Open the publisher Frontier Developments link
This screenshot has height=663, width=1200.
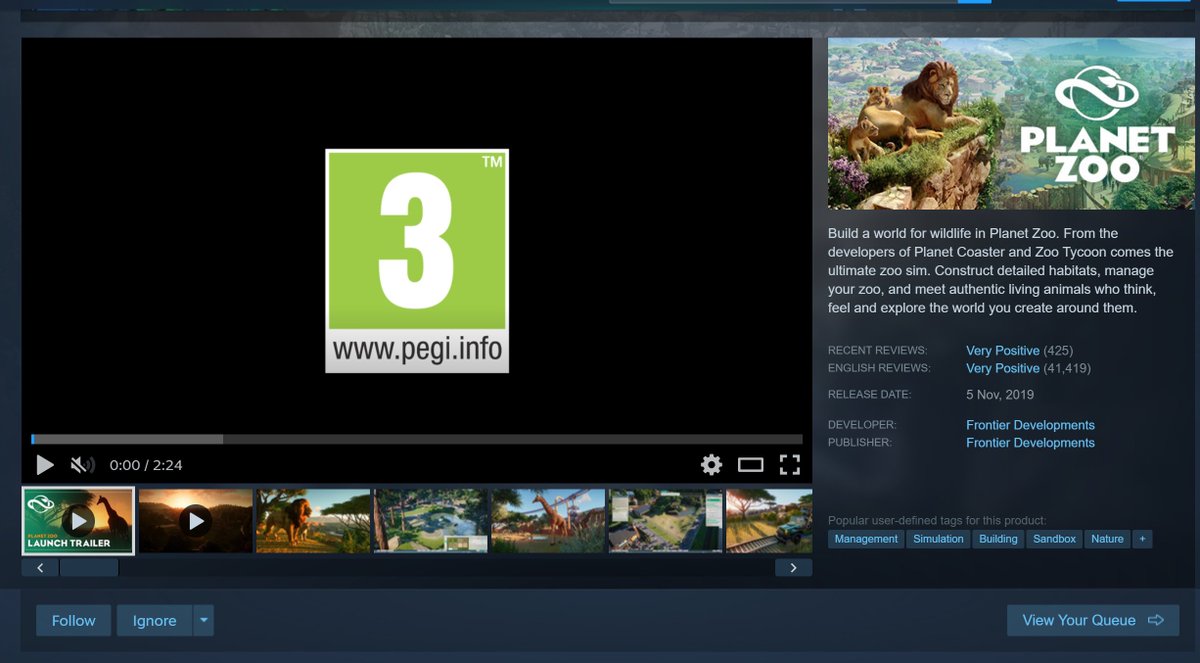[1030, 443]
